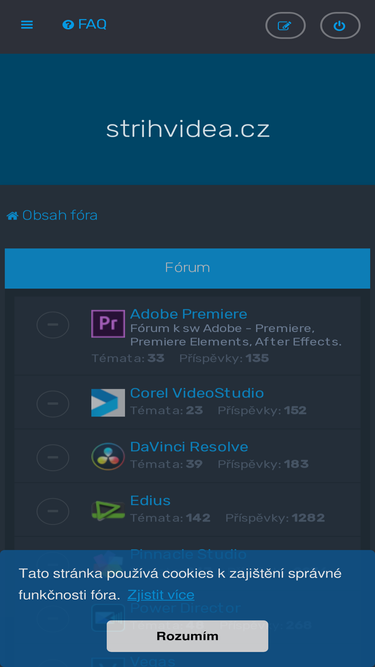Click the read-status circle beside Corel VideoStudio

point(53,403)
